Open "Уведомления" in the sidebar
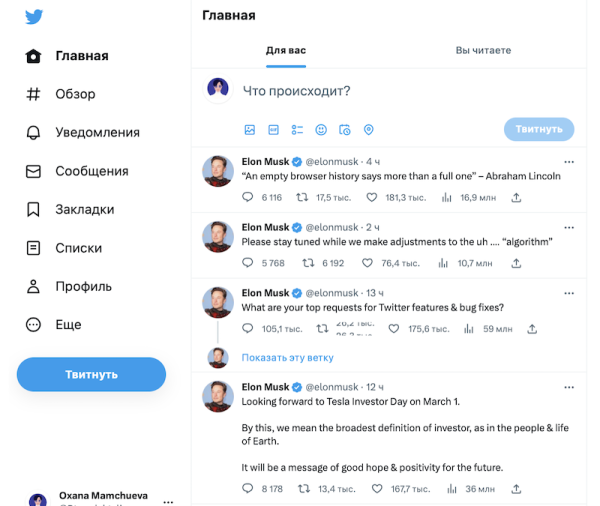600x506 pixels. 96,133
